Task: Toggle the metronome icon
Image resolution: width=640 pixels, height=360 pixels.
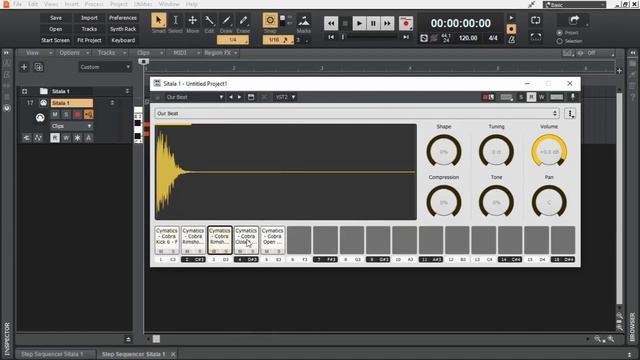Action: (x=511, y=40)
